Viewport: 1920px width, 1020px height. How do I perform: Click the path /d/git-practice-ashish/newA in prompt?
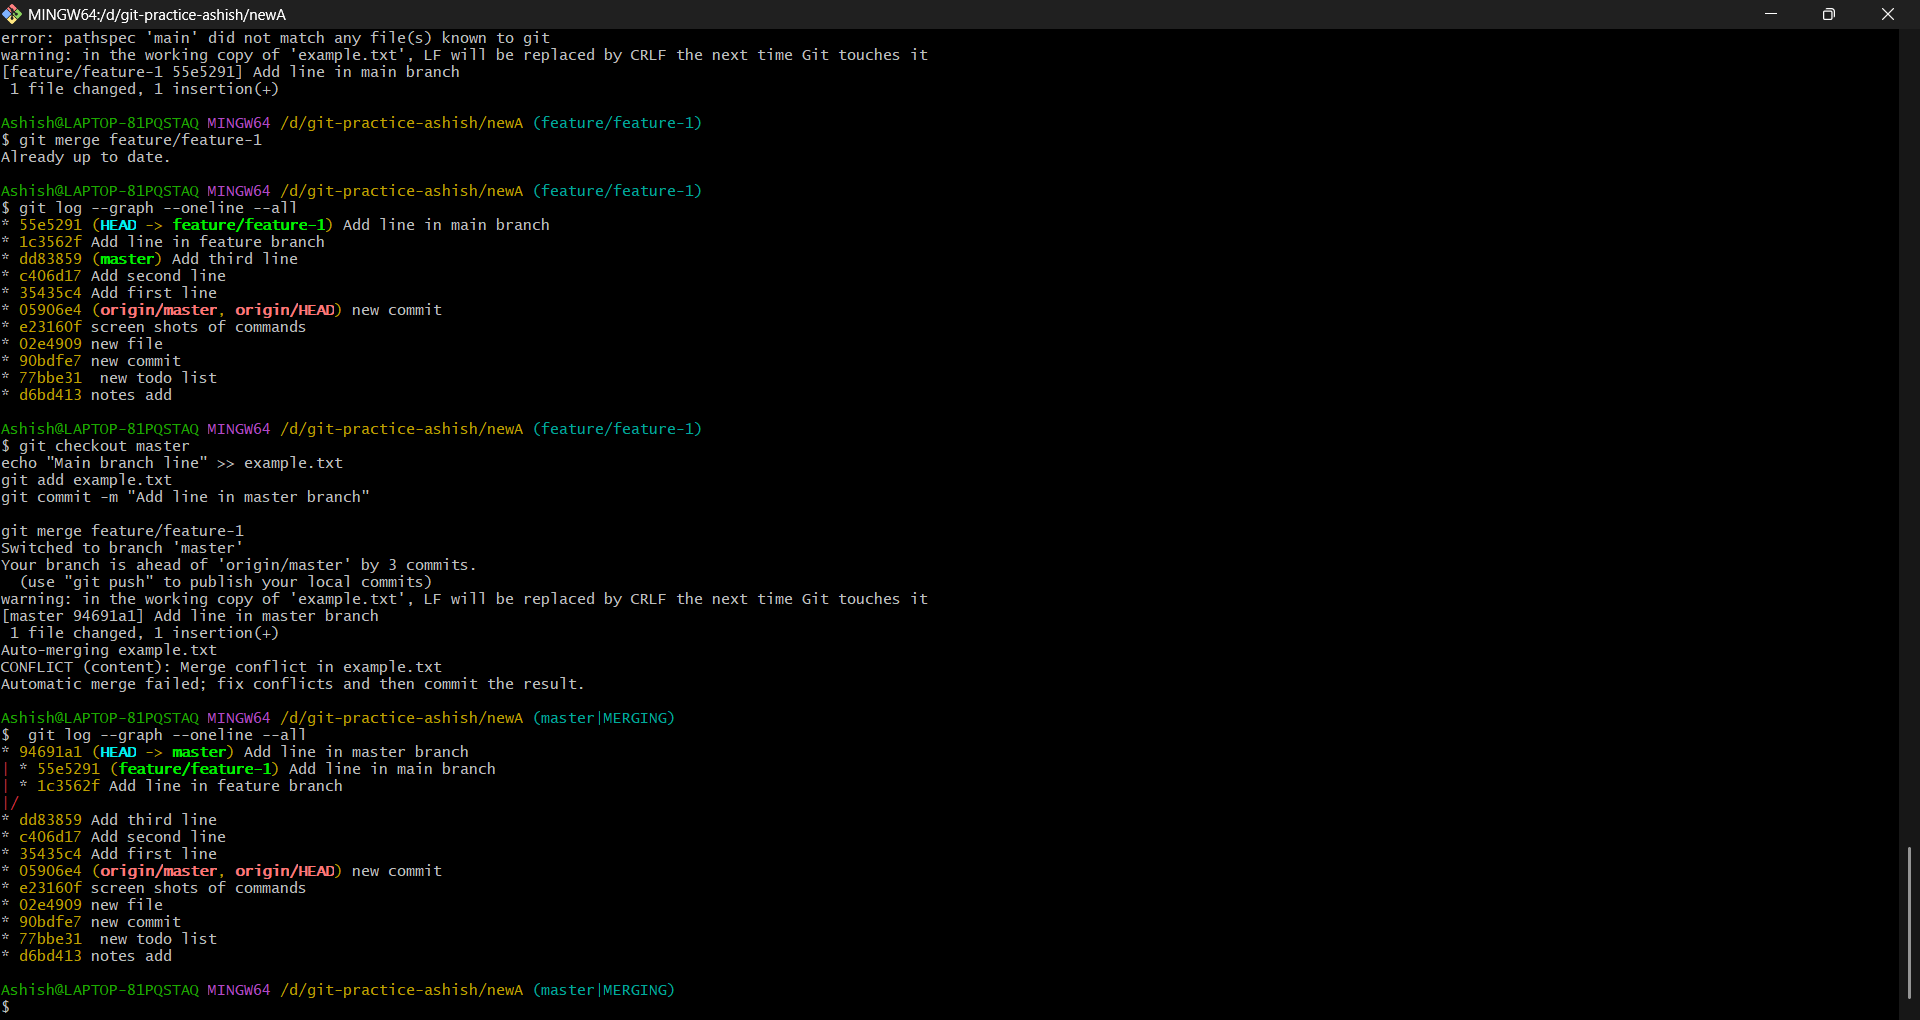[401, 122]
